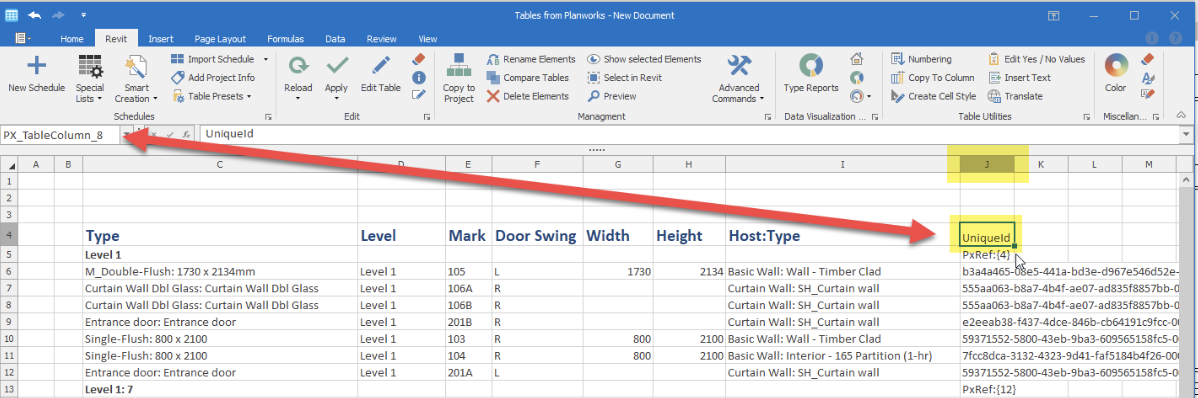The image size is (1198, 398).
Task: Switch to Home tab
Action: 72,39
